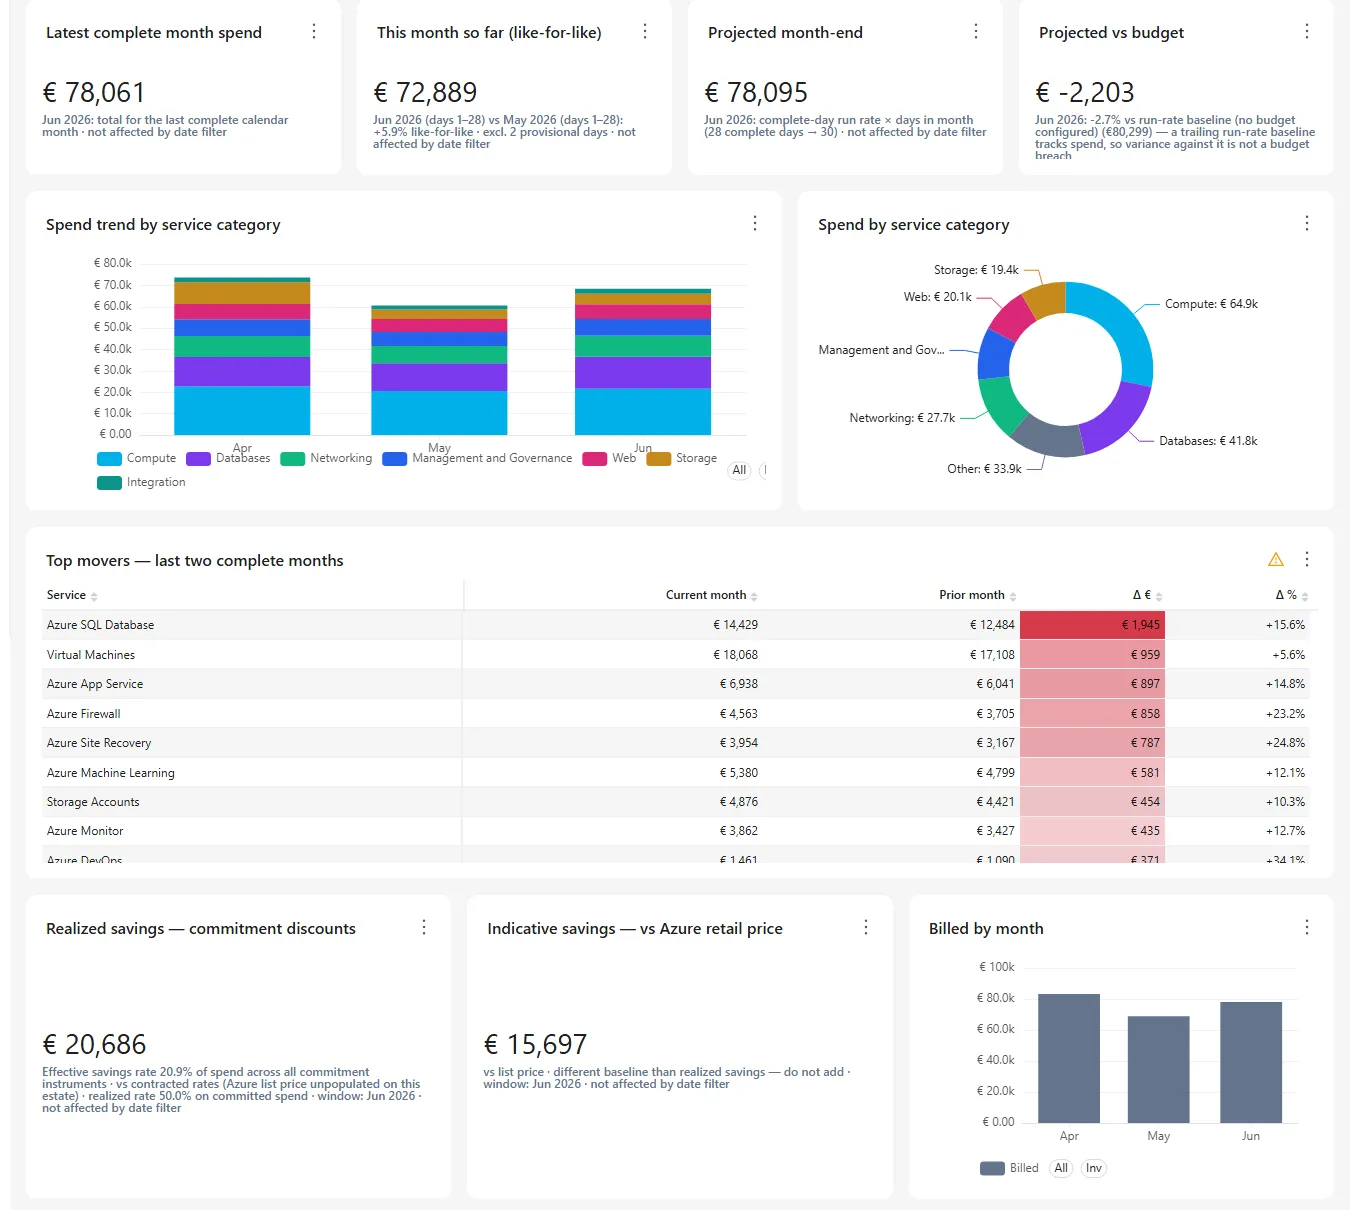1350x1210 pixels.
Task: Click the € -2,203 budget variance value
Action: point(1085,93)
